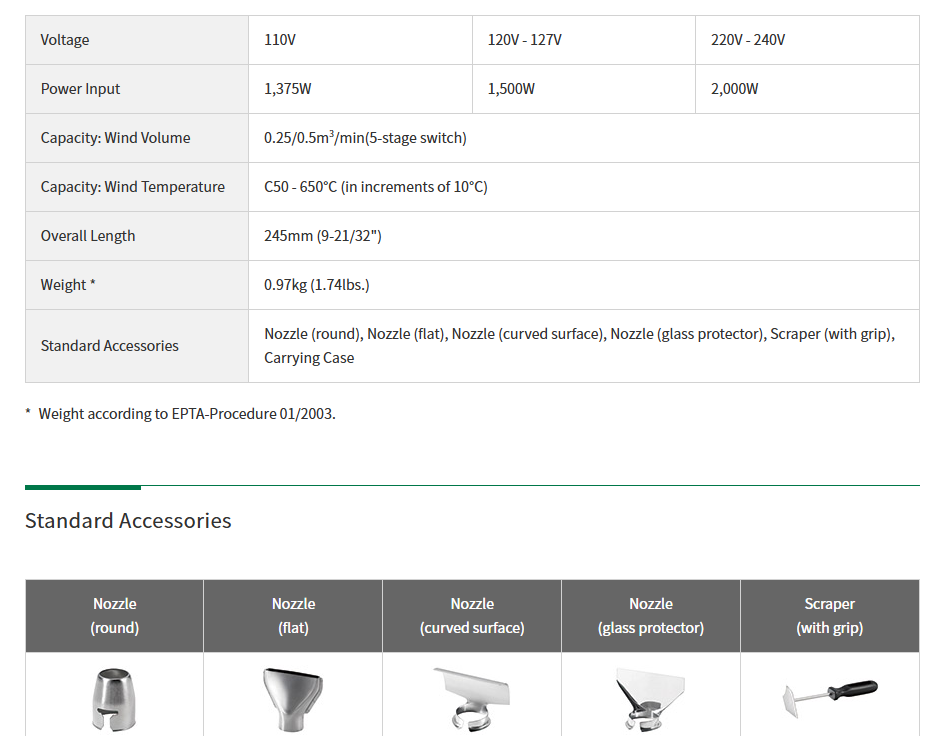Click the Nozzle (curved surface) header

472,616
